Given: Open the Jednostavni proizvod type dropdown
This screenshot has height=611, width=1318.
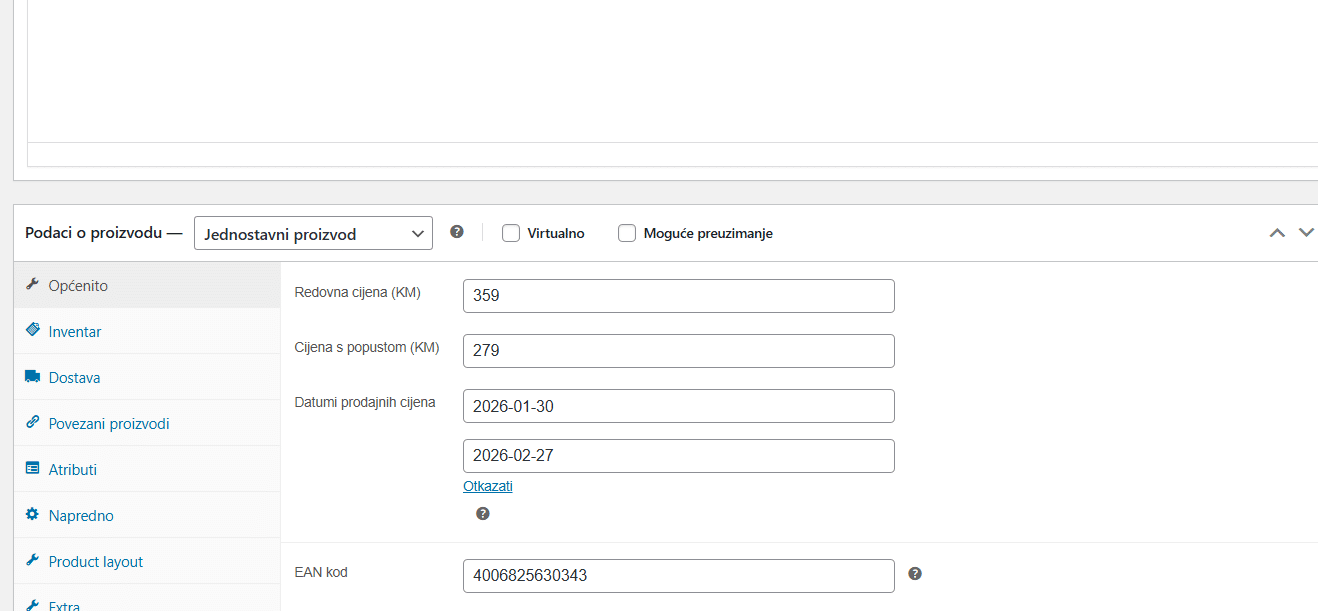Looking at the screenshot, I should click(x=313, y=234).
